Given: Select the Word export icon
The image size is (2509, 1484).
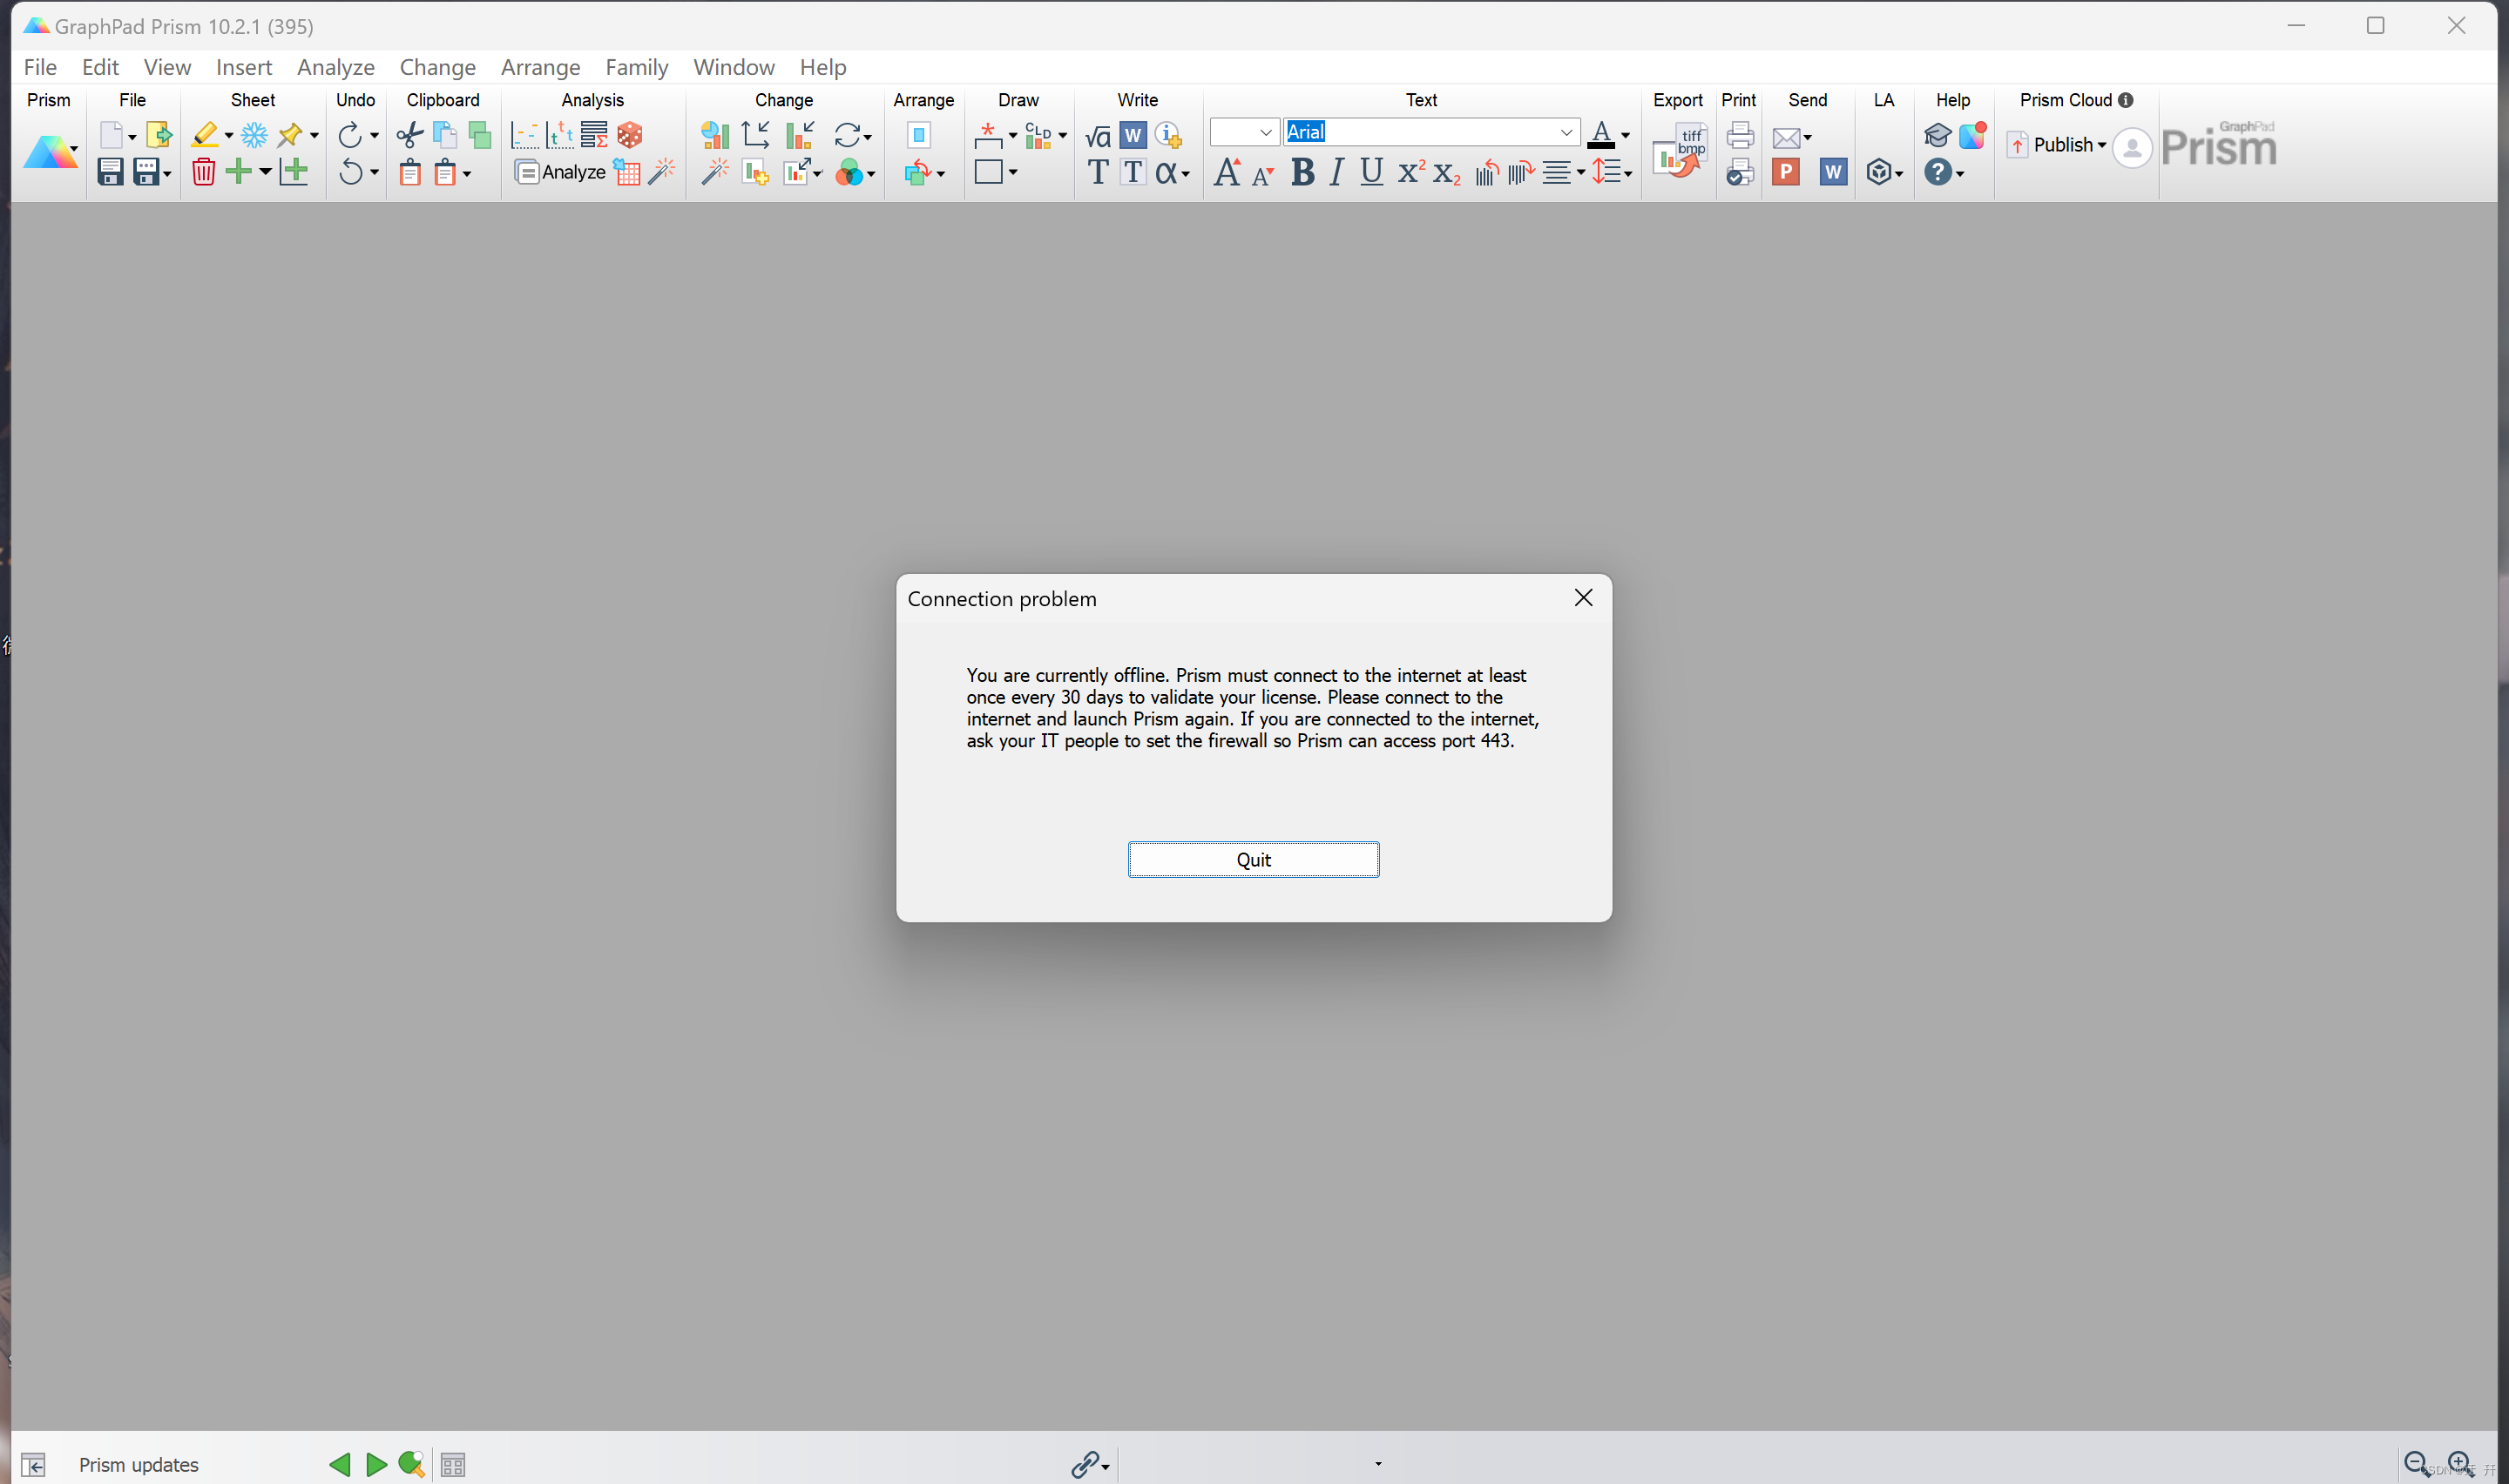Looking at the screenshot, I should tap(1832, 172).
